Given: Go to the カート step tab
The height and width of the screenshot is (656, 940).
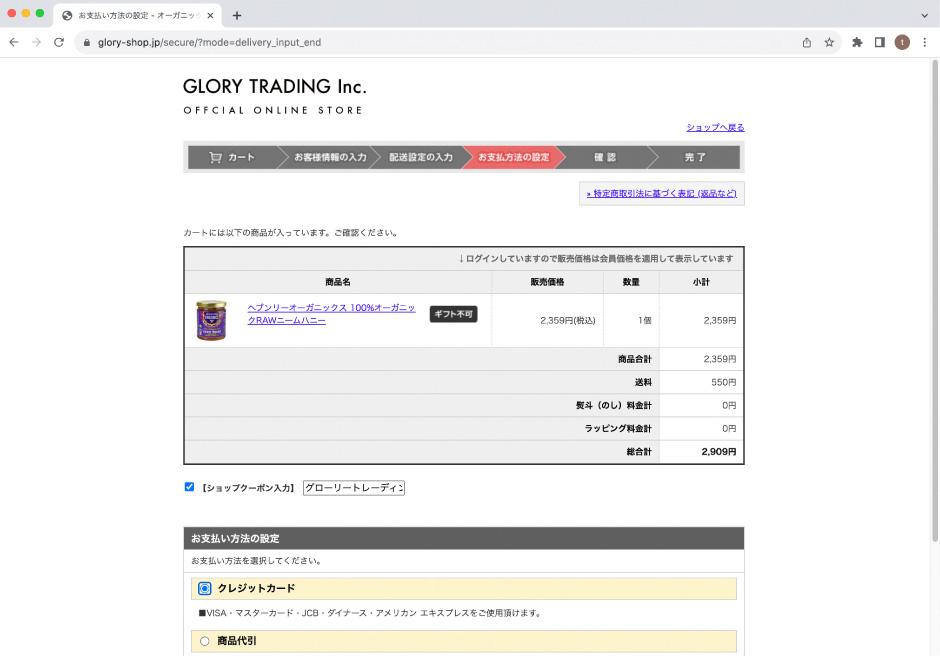Looking at the screenshot, I should [x=232, y=158].
